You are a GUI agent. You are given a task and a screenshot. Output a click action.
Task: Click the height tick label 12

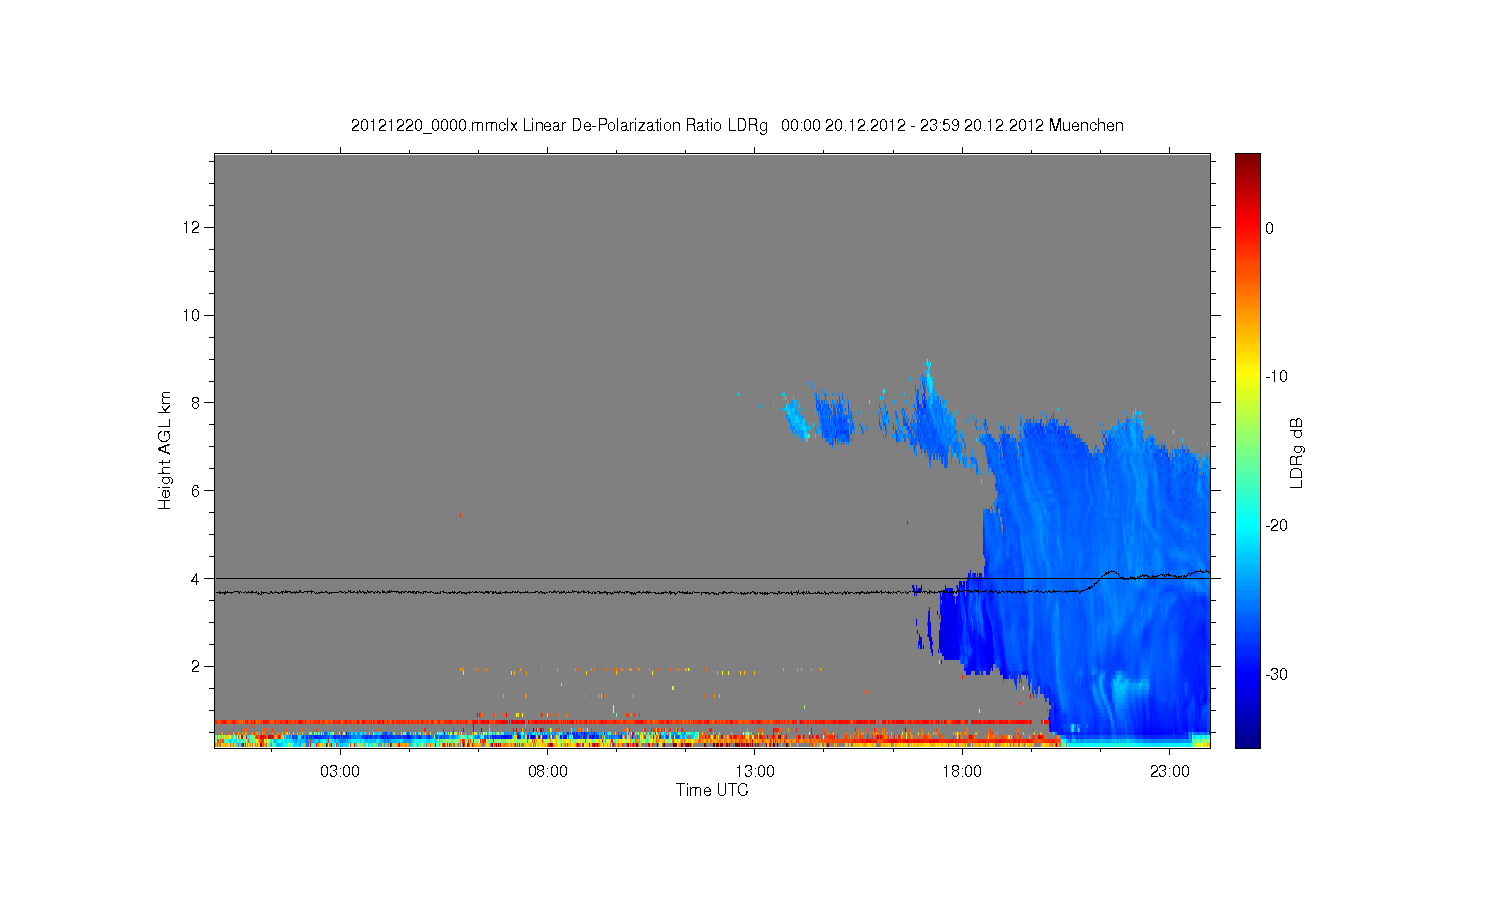pos(193,228)
